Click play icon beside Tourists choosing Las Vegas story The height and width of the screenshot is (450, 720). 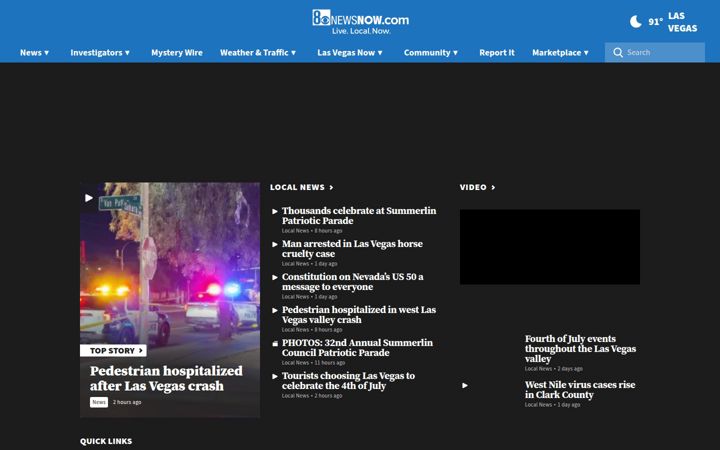(x=275, y=377)
